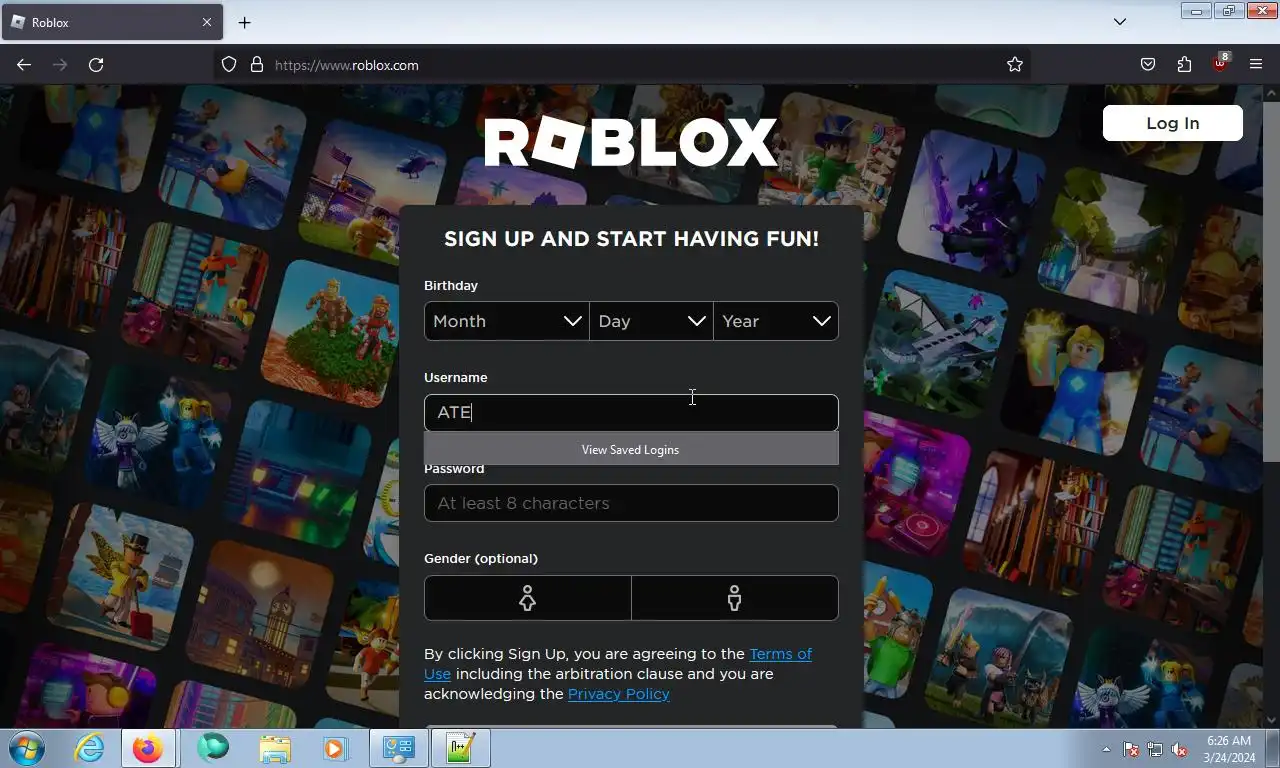Image resolution: width=1280 pixels, height=768 pixels.
Task: Open the Extensions puzzle icon
Action: click(x=1184, y=65)
